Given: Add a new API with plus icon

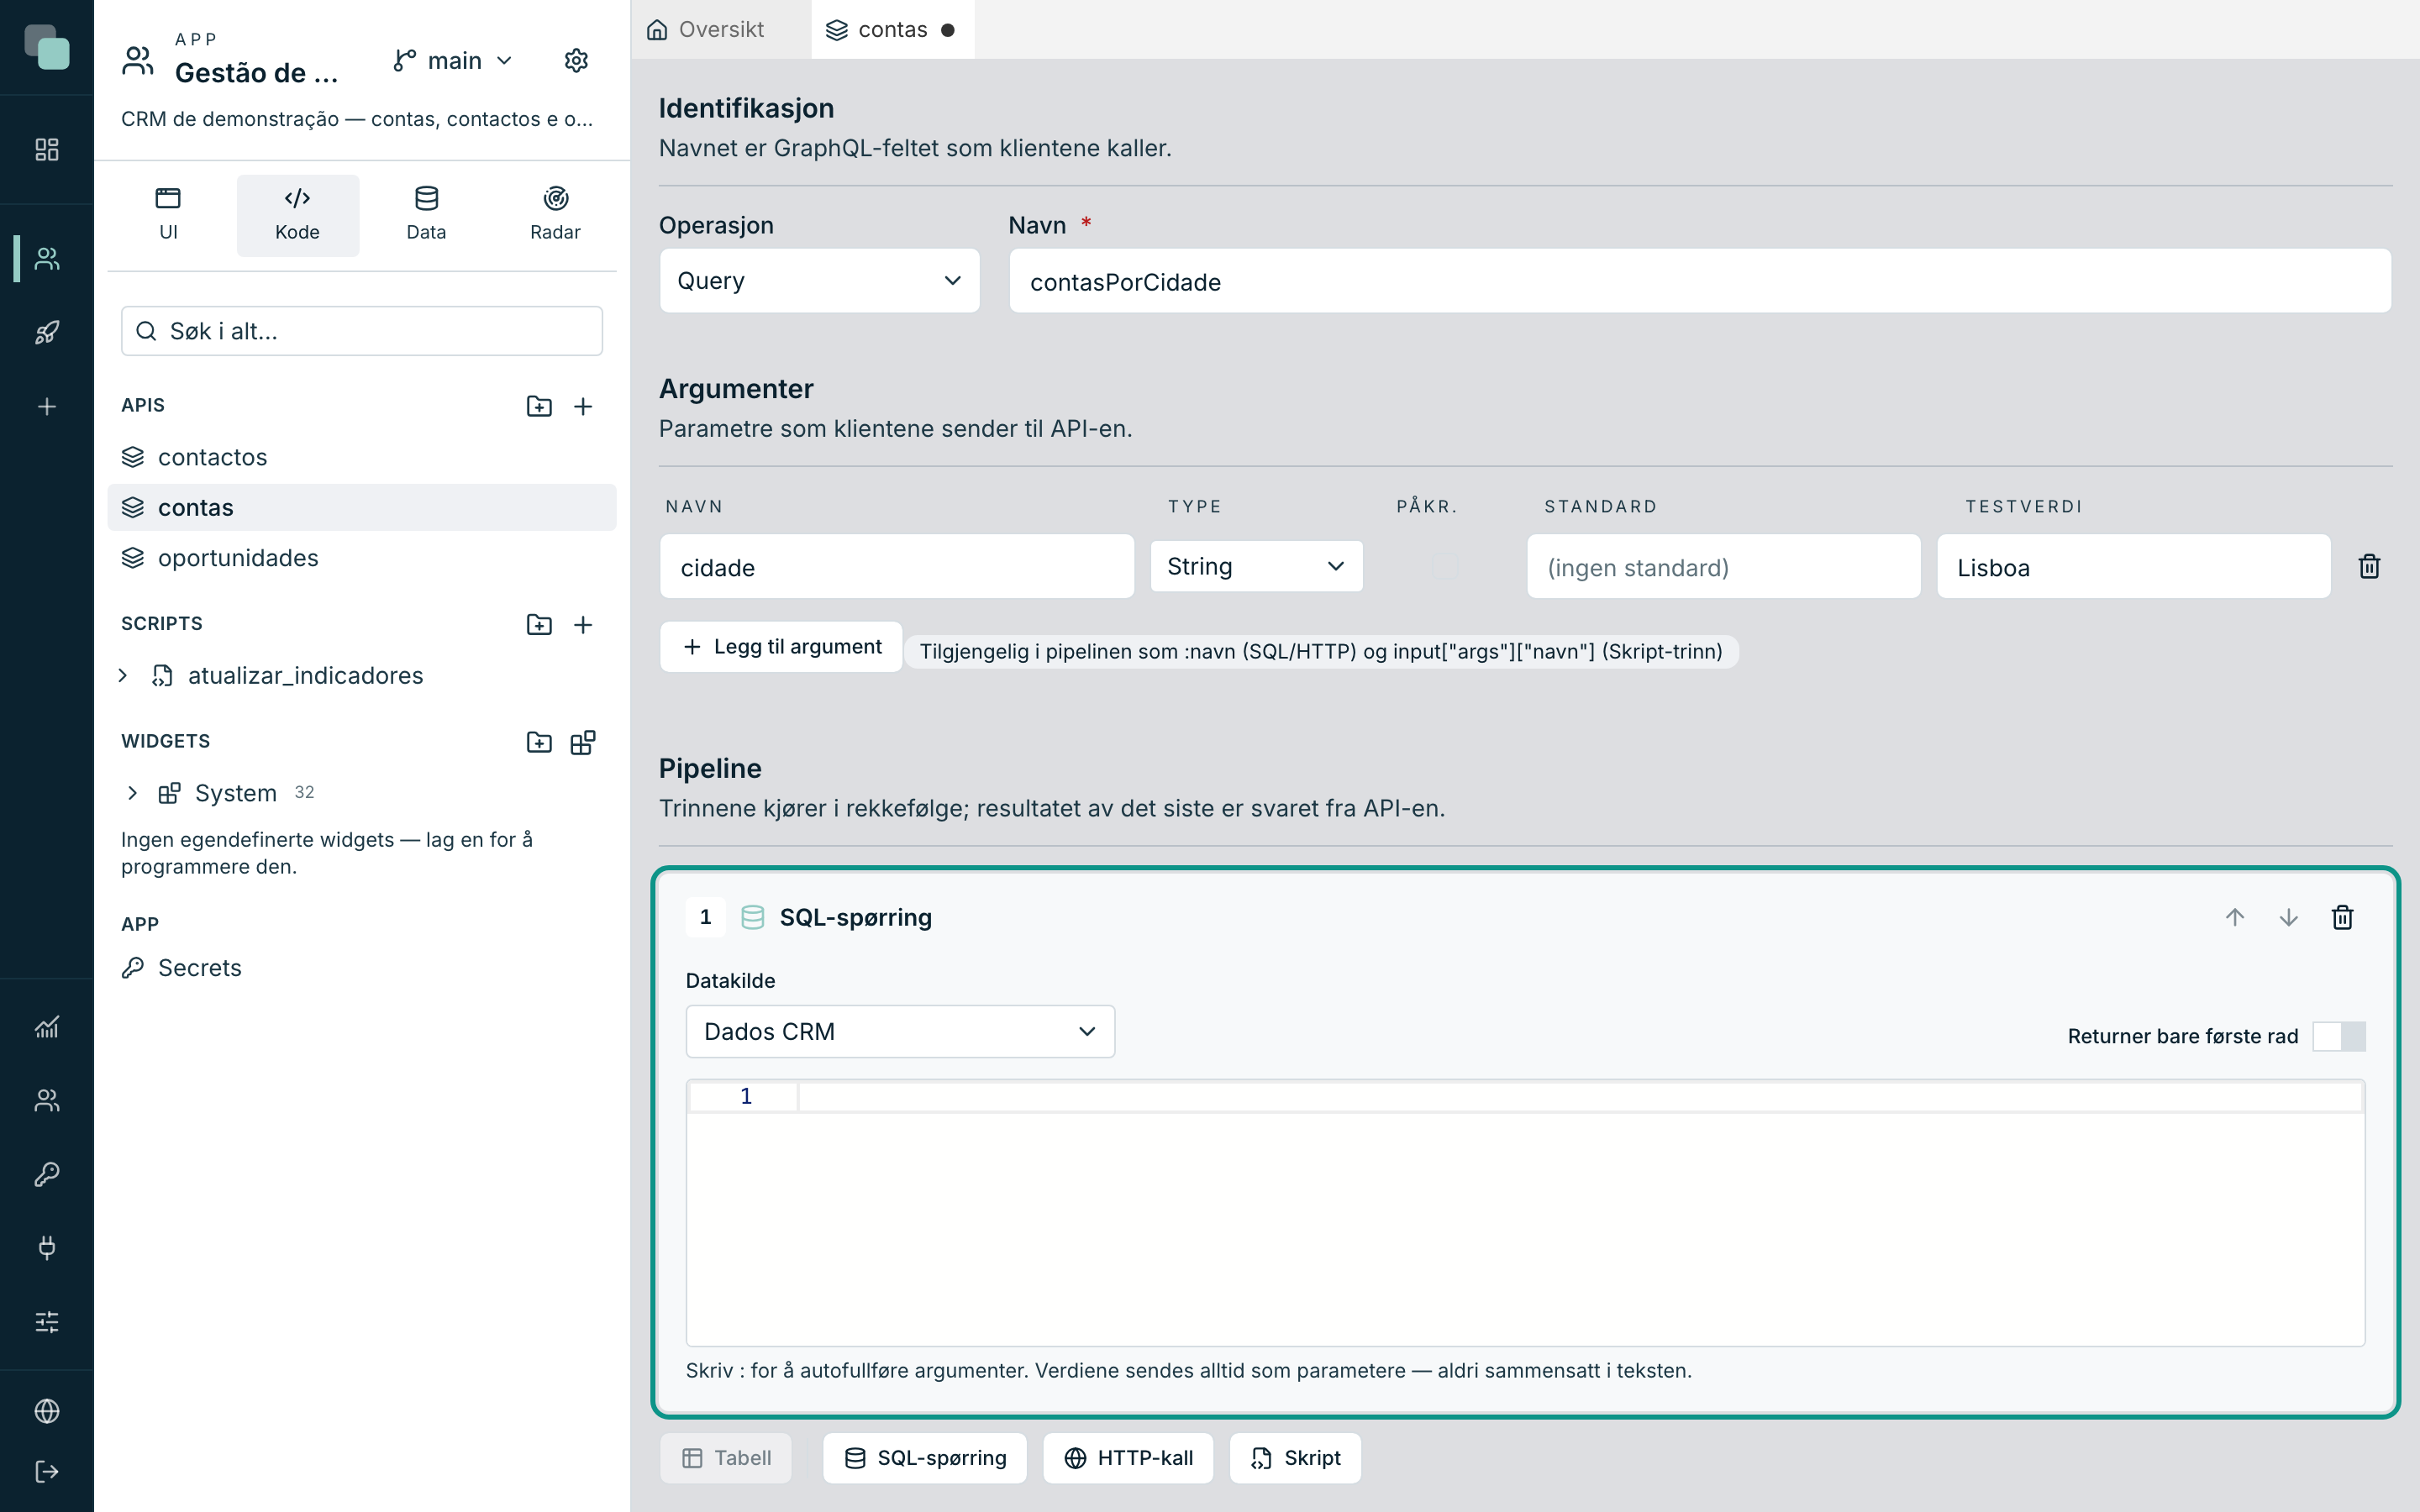Looking at the screenshot, I should (583, 406).
